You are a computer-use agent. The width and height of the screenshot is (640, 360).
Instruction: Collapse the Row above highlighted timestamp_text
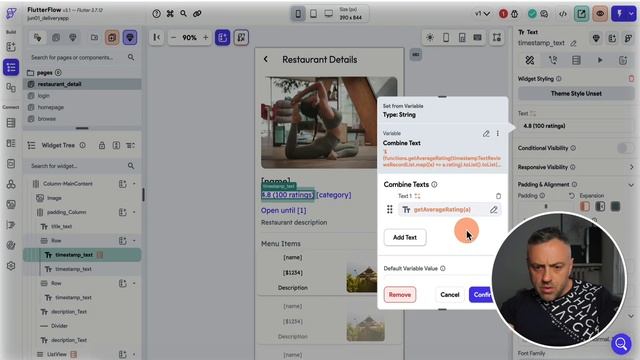(x=134, y=241)
